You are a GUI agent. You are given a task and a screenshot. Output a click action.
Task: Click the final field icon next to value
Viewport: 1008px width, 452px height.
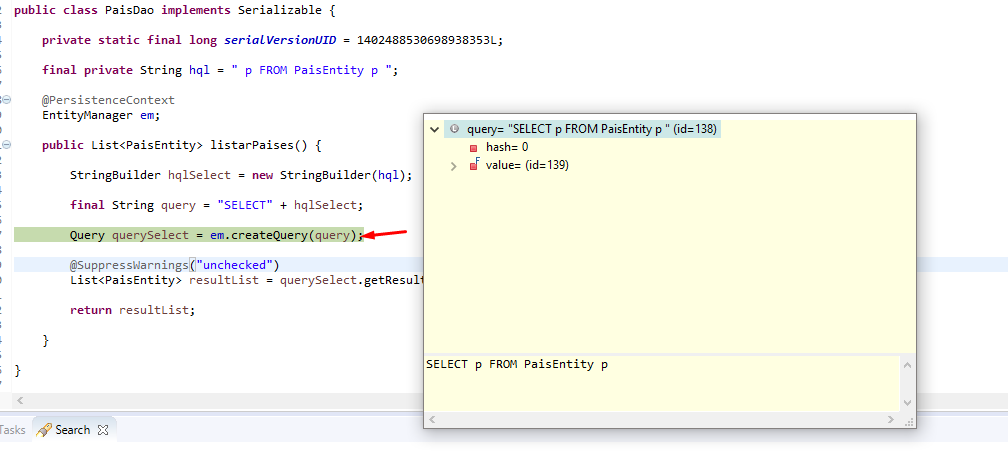coord(474,165)
